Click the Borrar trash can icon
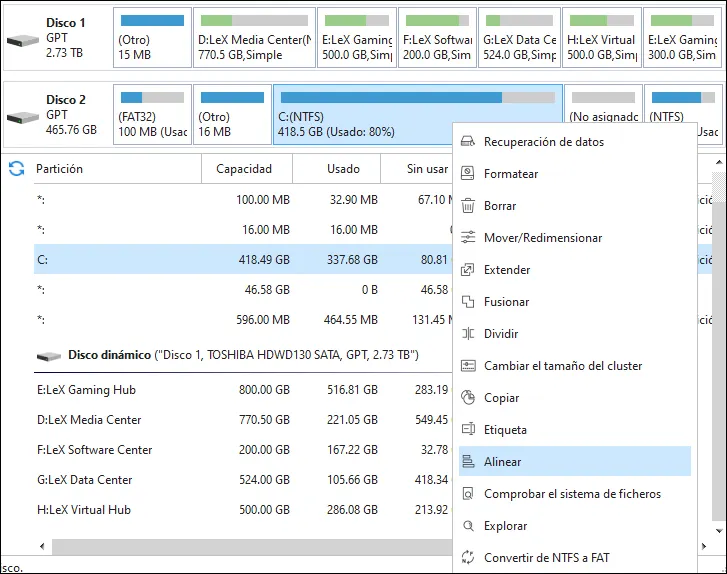 468,205
